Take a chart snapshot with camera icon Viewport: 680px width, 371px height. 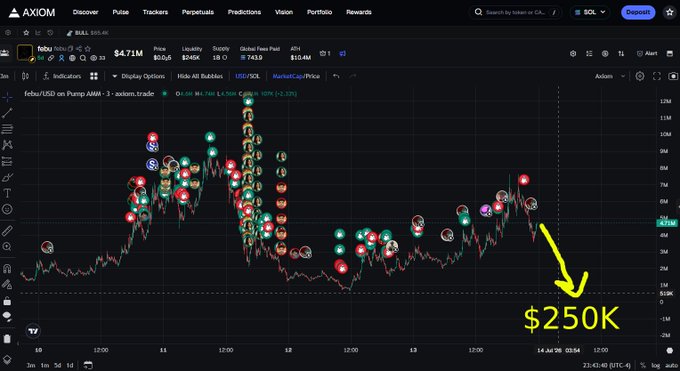tap(673, 76)
